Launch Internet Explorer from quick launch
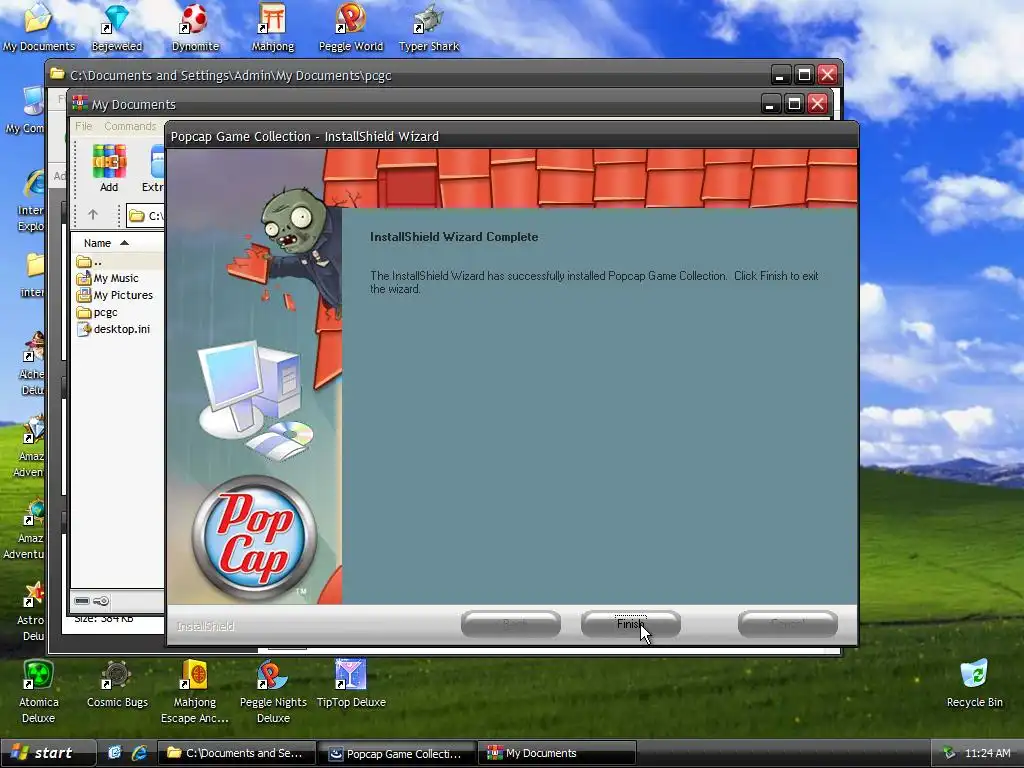1024x768 pixels. point(139,753)
